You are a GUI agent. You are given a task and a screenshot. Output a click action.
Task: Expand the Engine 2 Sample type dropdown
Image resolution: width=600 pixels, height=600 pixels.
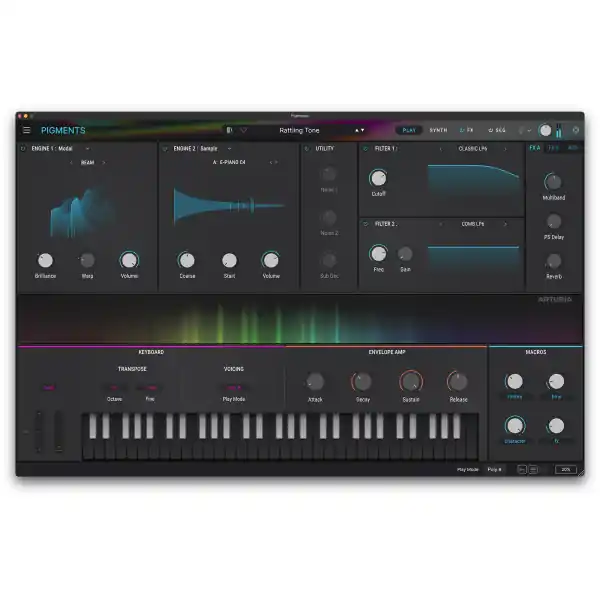click(x=229, y=148)
